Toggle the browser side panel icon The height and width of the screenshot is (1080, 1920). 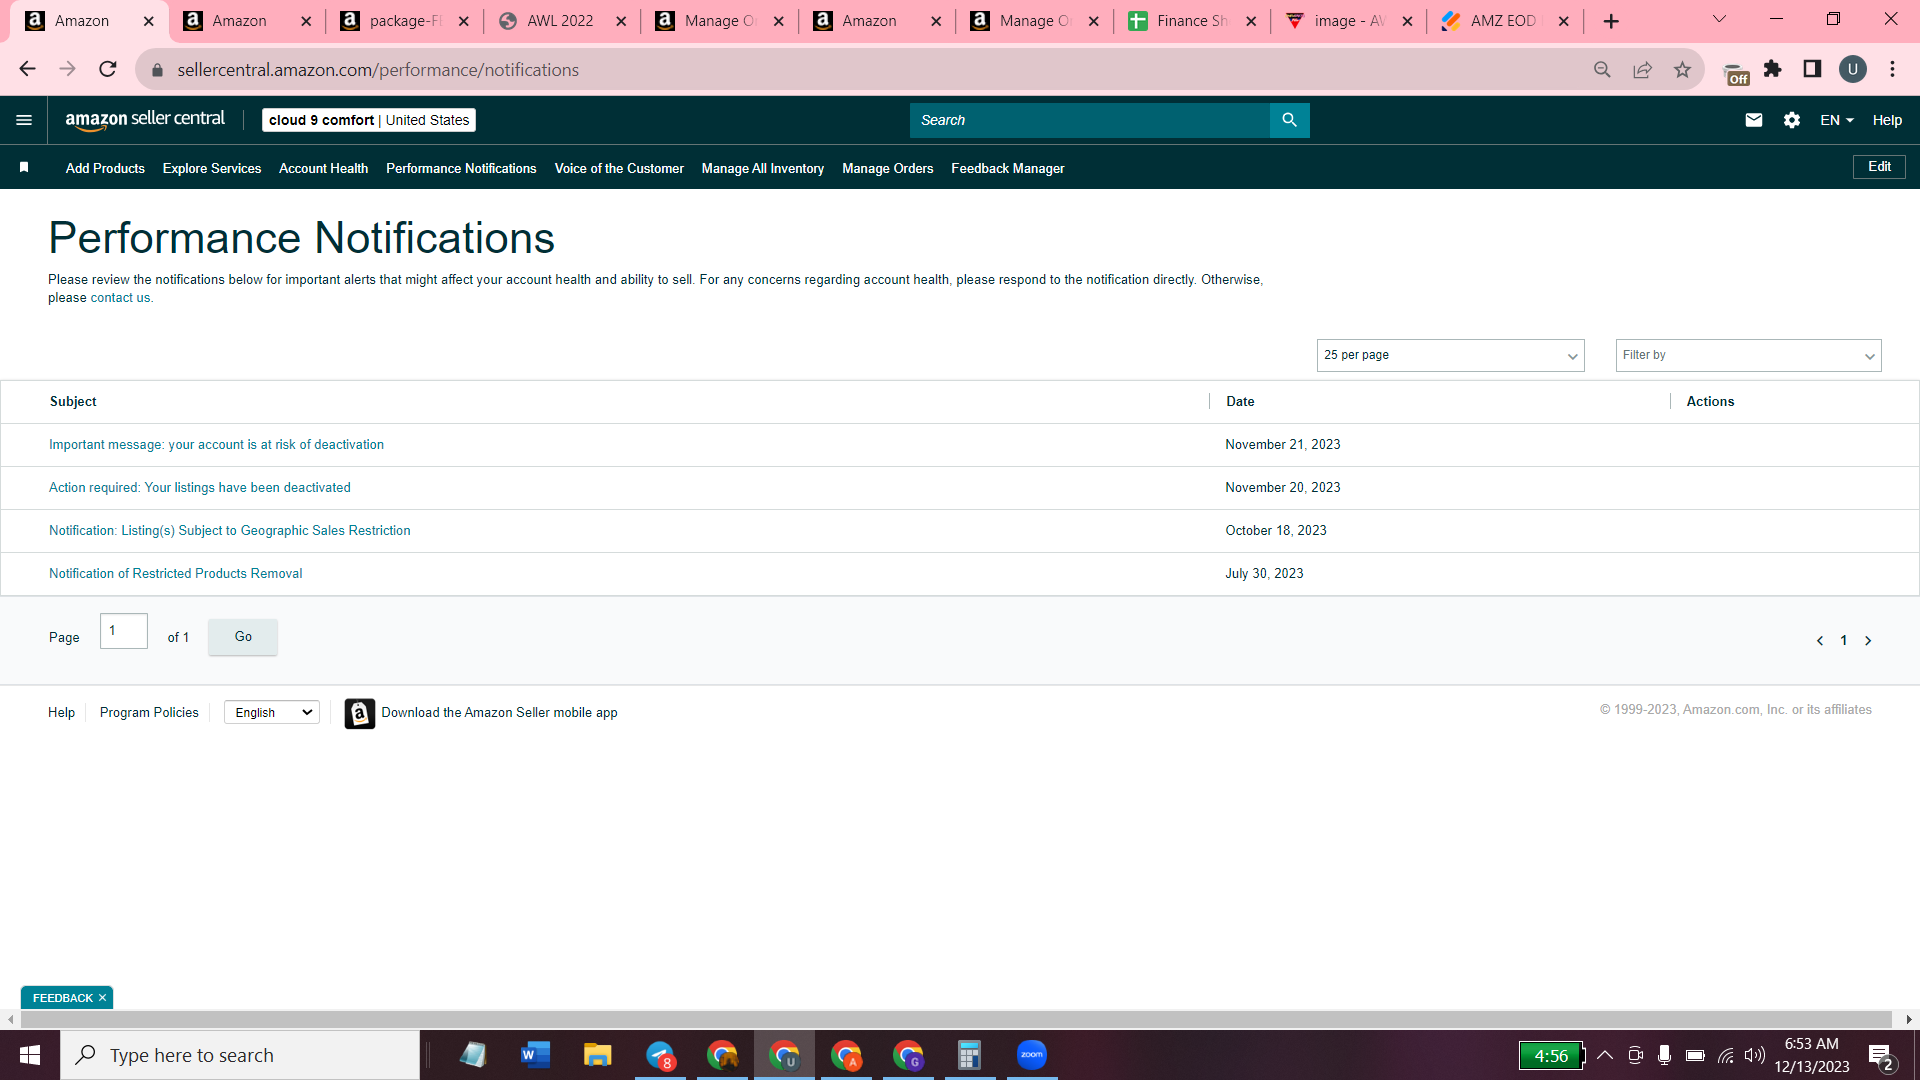(x=1812, y=69)
